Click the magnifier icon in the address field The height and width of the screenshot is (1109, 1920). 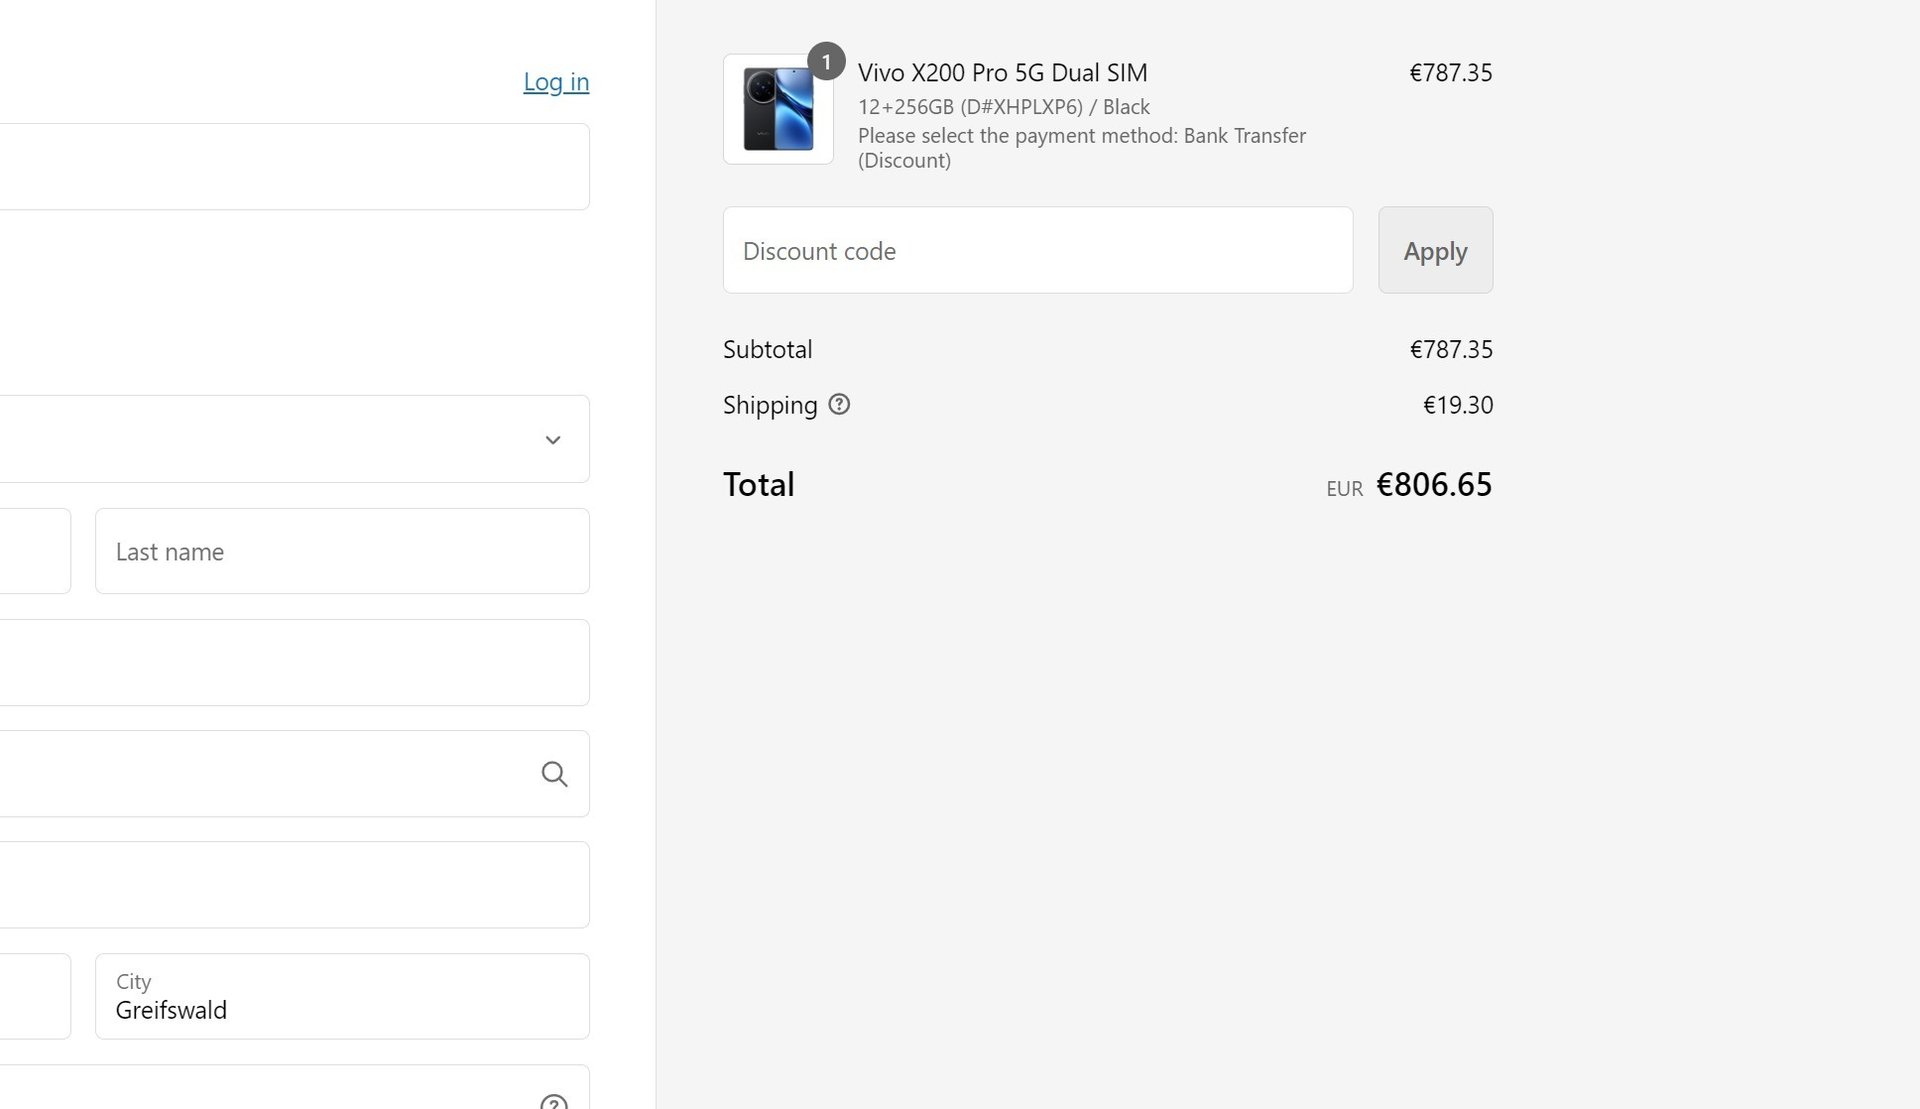(x=554, y=774)
